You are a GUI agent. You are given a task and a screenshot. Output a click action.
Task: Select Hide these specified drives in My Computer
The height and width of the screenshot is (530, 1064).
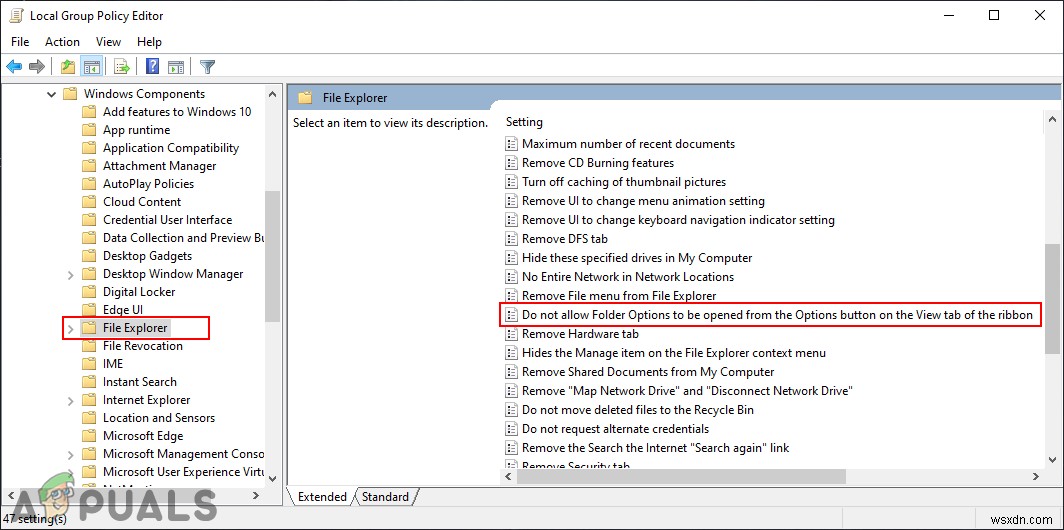point(637,258)
